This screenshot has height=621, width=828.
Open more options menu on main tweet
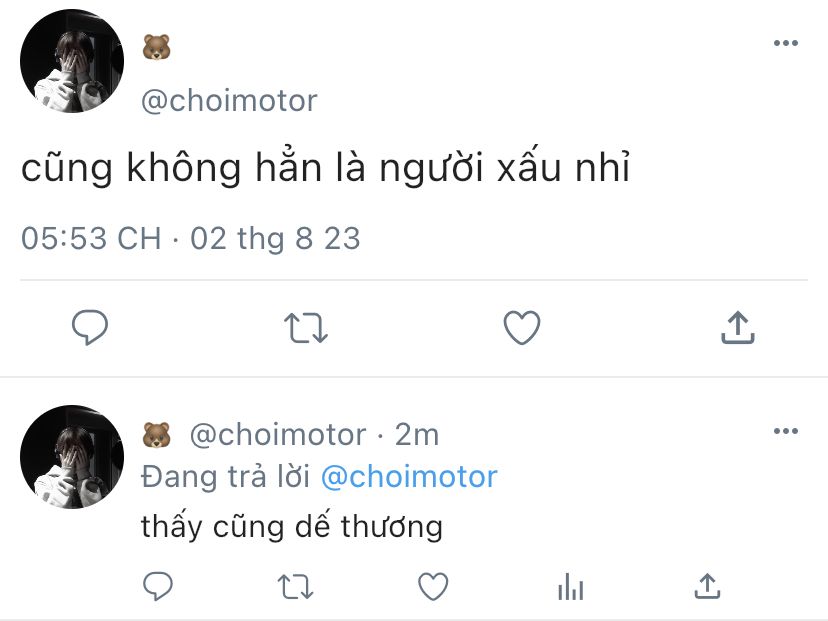click(786, 43)
